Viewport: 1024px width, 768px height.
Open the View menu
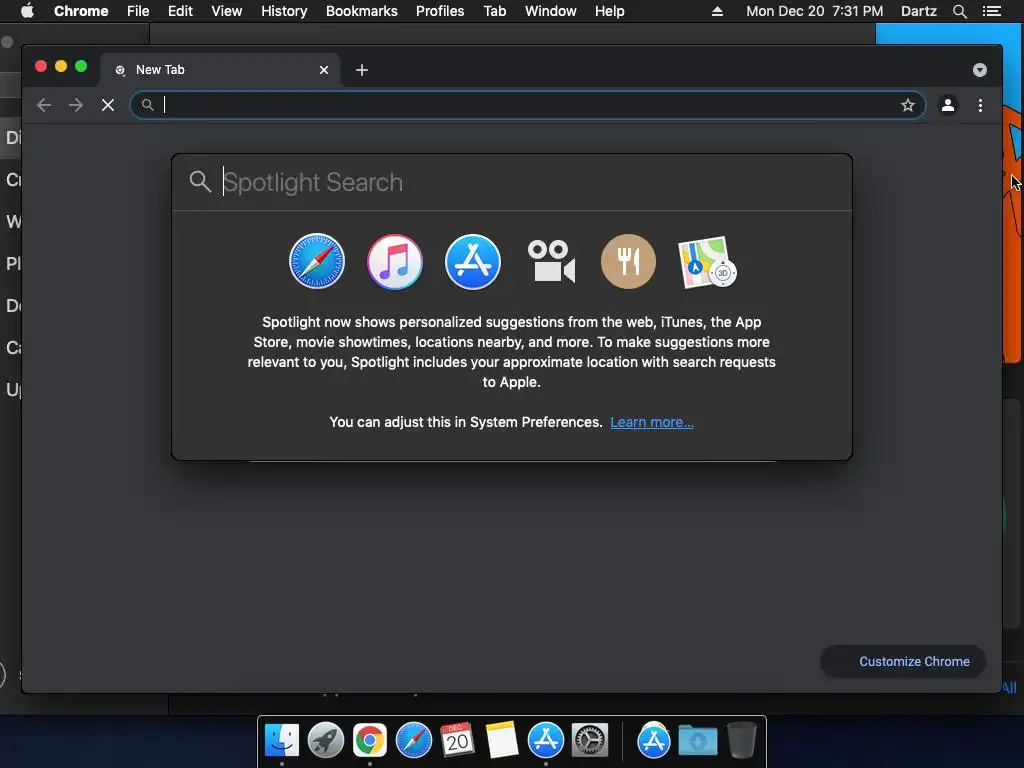click(227, 11)
